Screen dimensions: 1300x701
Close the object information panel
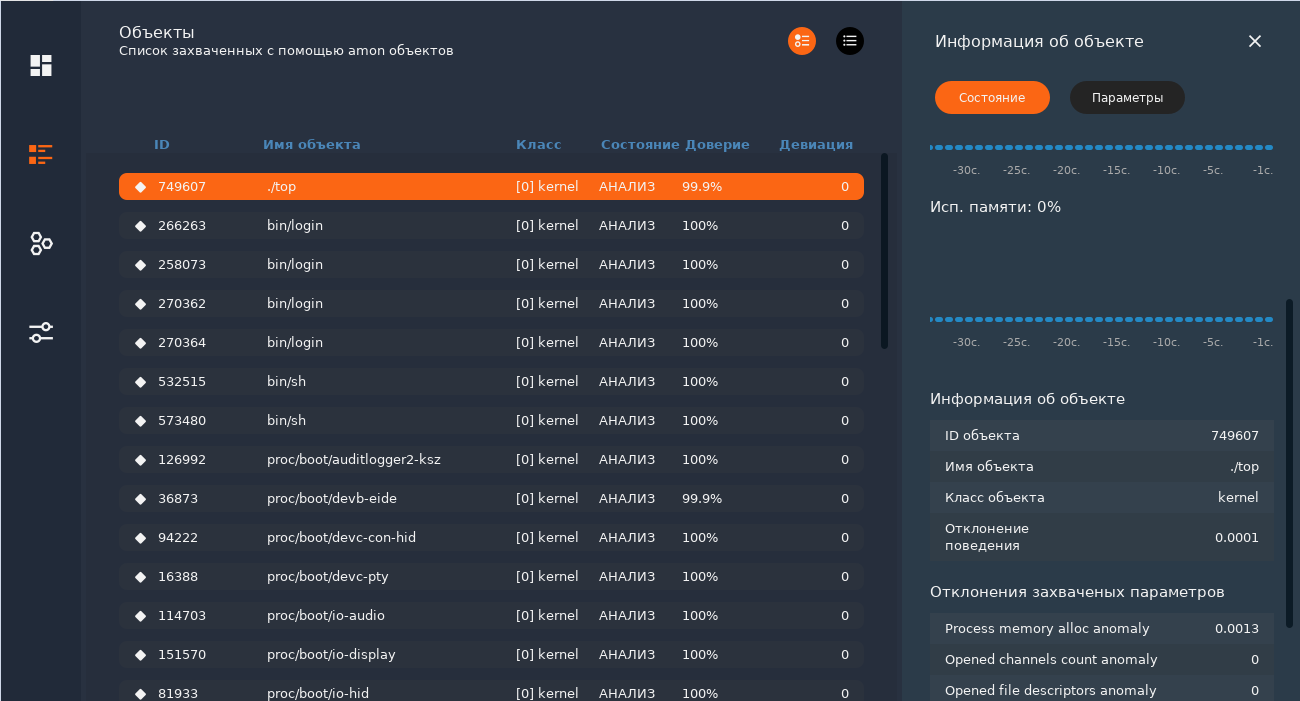tap(1254, 41)
